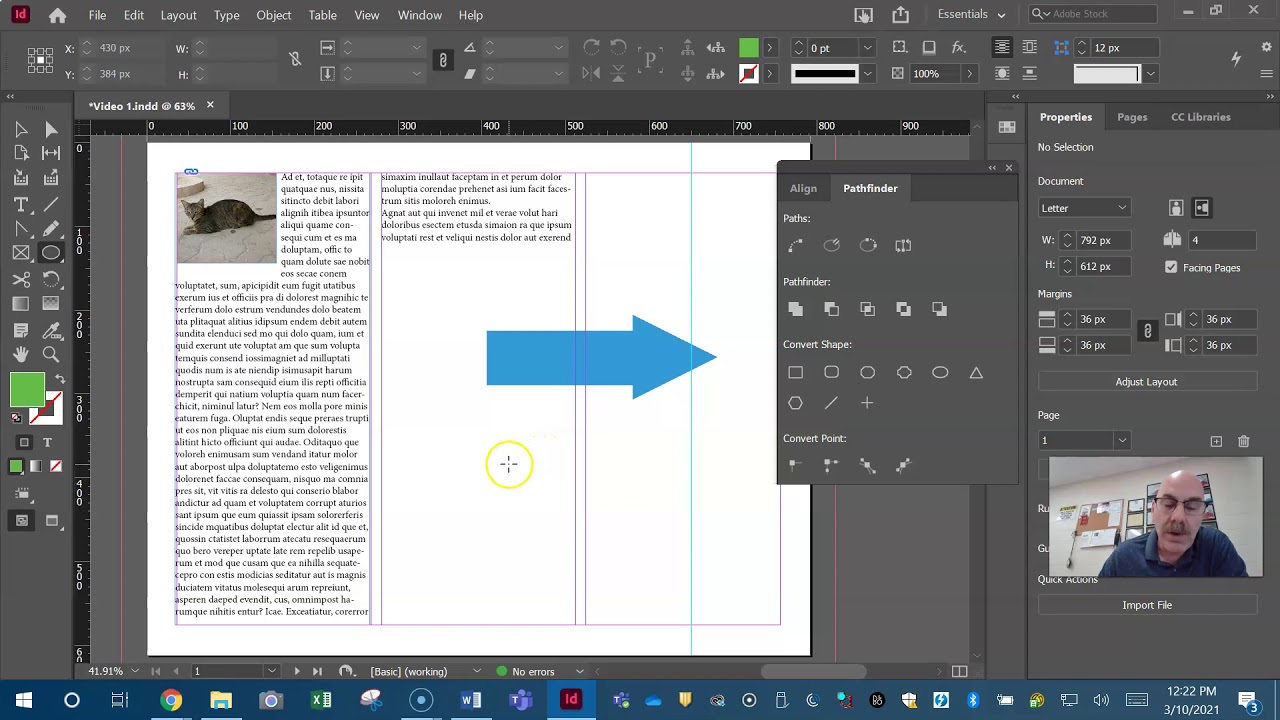Toggle margins chain link in Properties

[1147, 331]
